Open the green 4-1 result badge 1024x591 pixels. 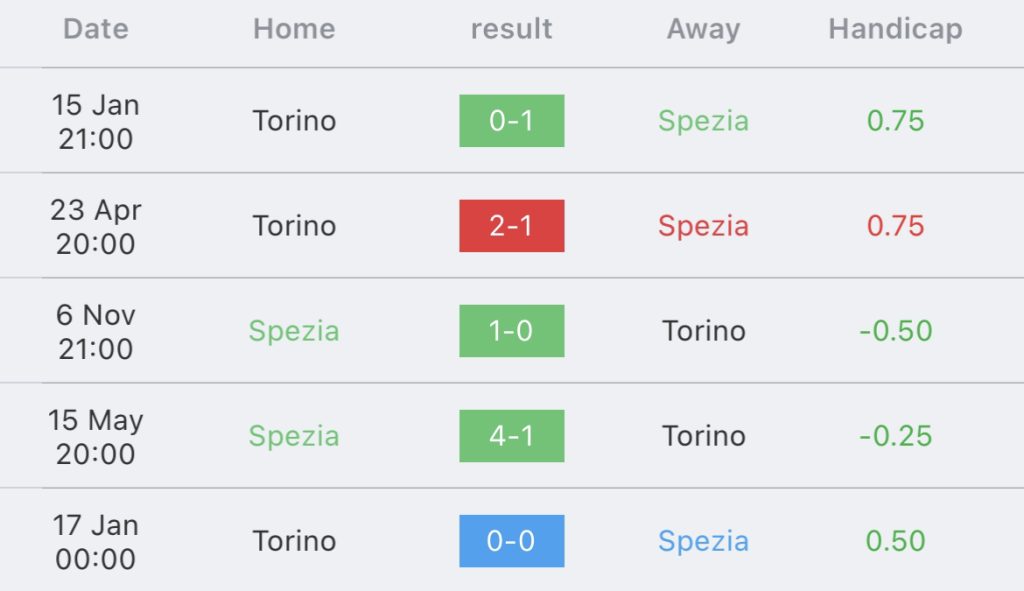tap(511, 436)
